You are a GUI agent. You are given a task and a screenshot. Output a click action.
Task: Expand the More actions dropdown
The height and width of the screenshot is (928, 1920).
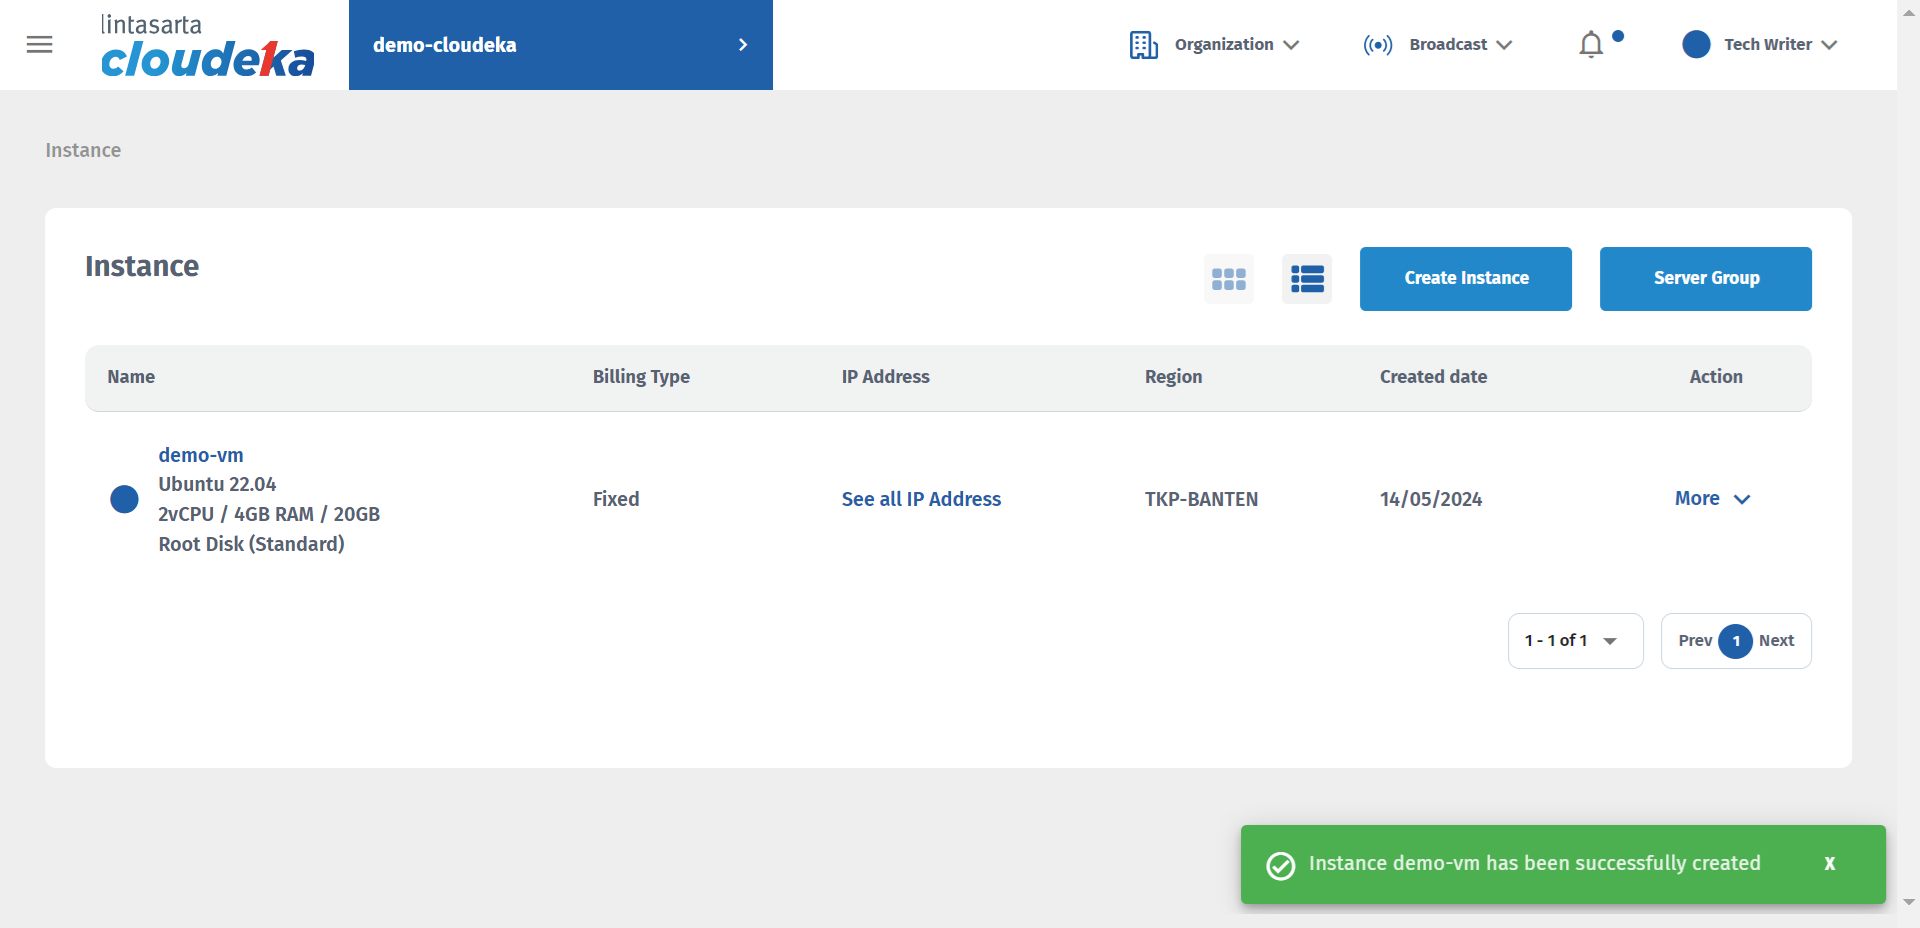(x=1712, y=499)
